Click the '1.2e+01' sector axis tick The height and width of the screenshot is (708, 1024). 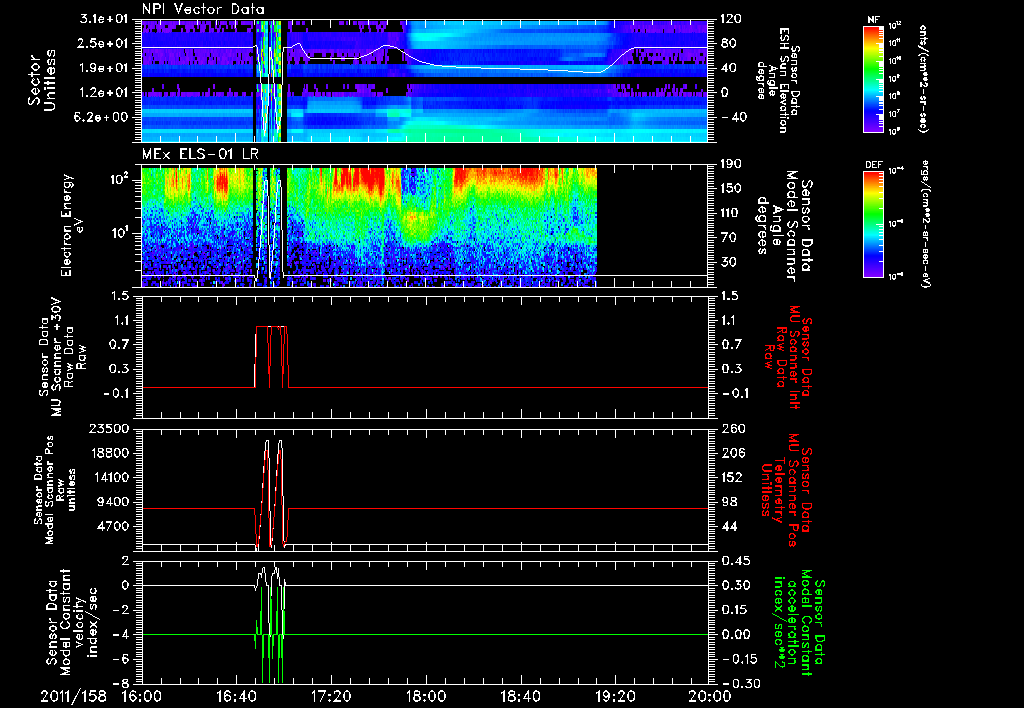click(104, 92)
